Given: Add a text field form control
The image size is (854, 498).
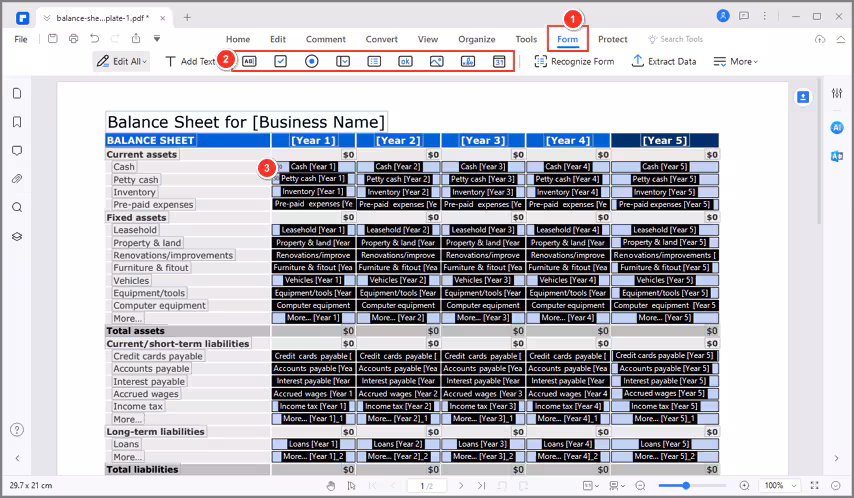Looking at the screenshot, I should click(x=249, y=62).
